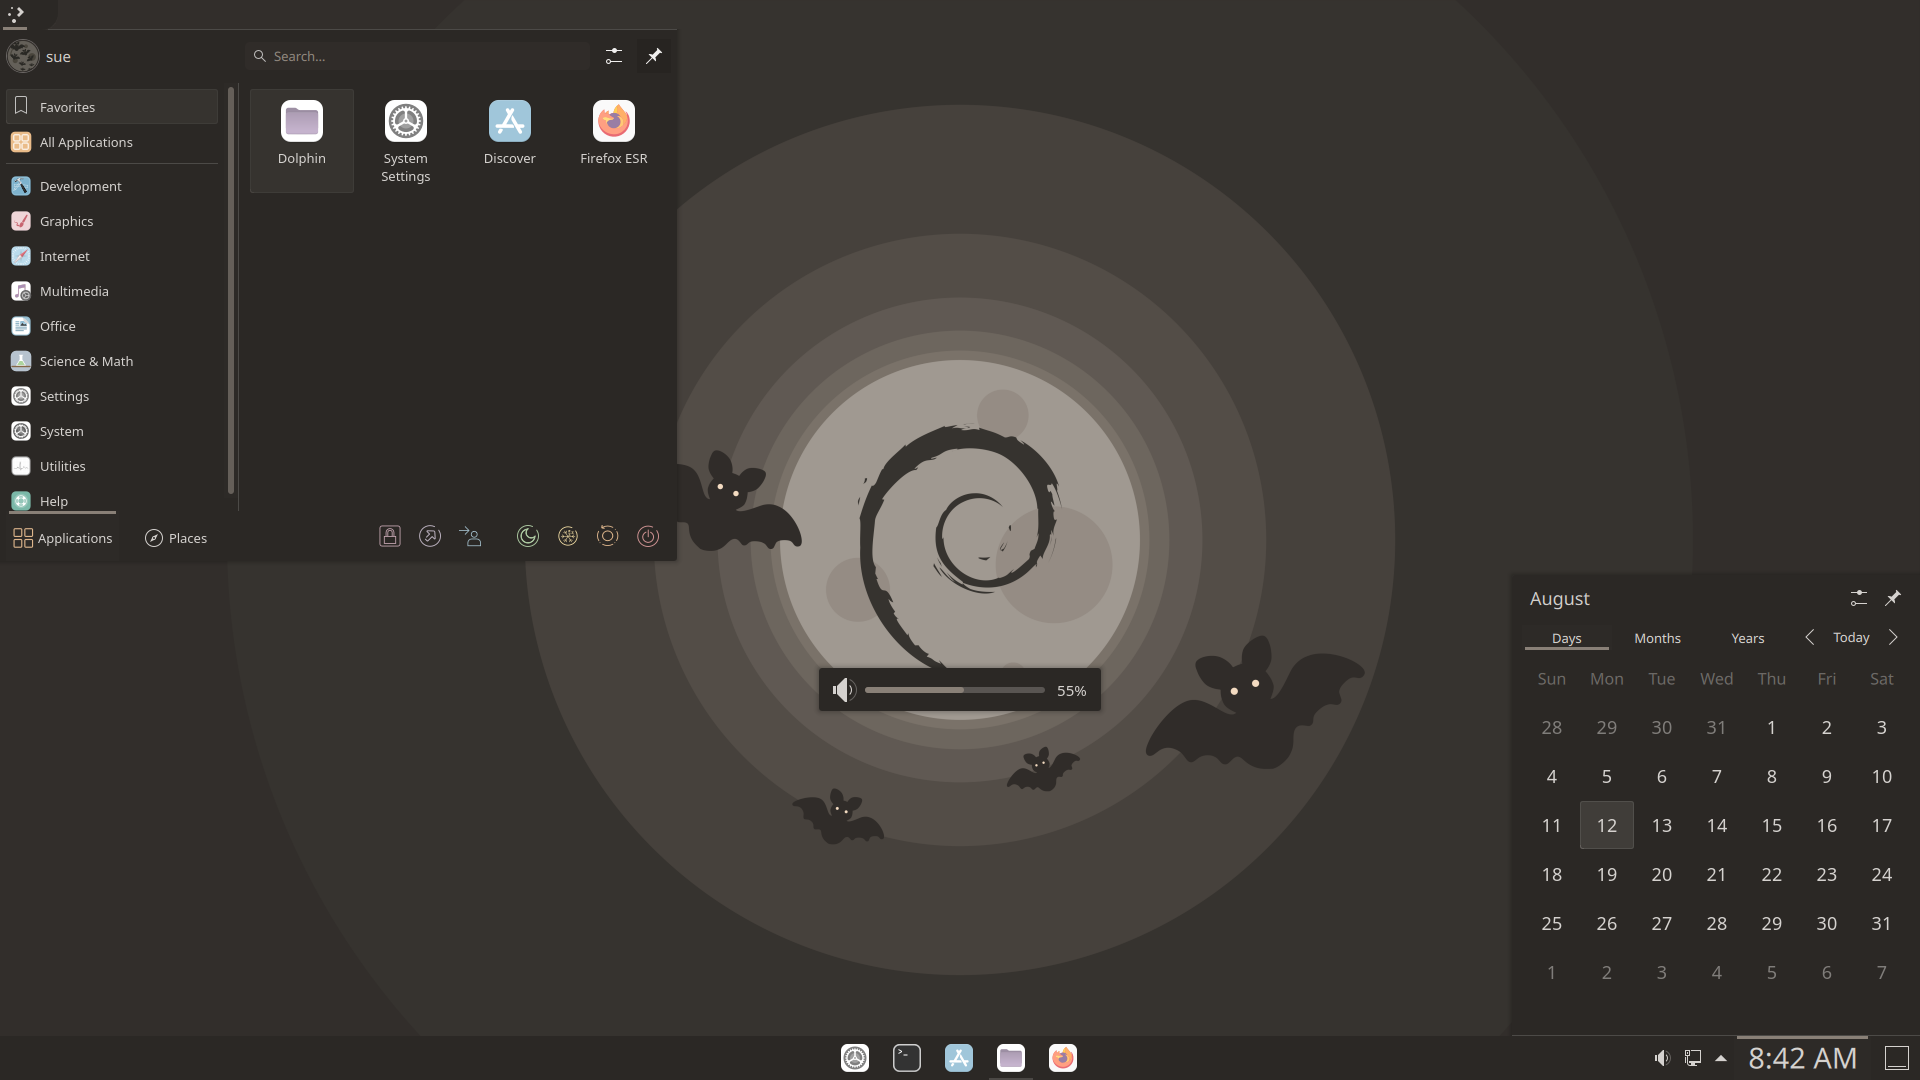
Task: Select August 18 in the calendar
Action: [1551, 874]
